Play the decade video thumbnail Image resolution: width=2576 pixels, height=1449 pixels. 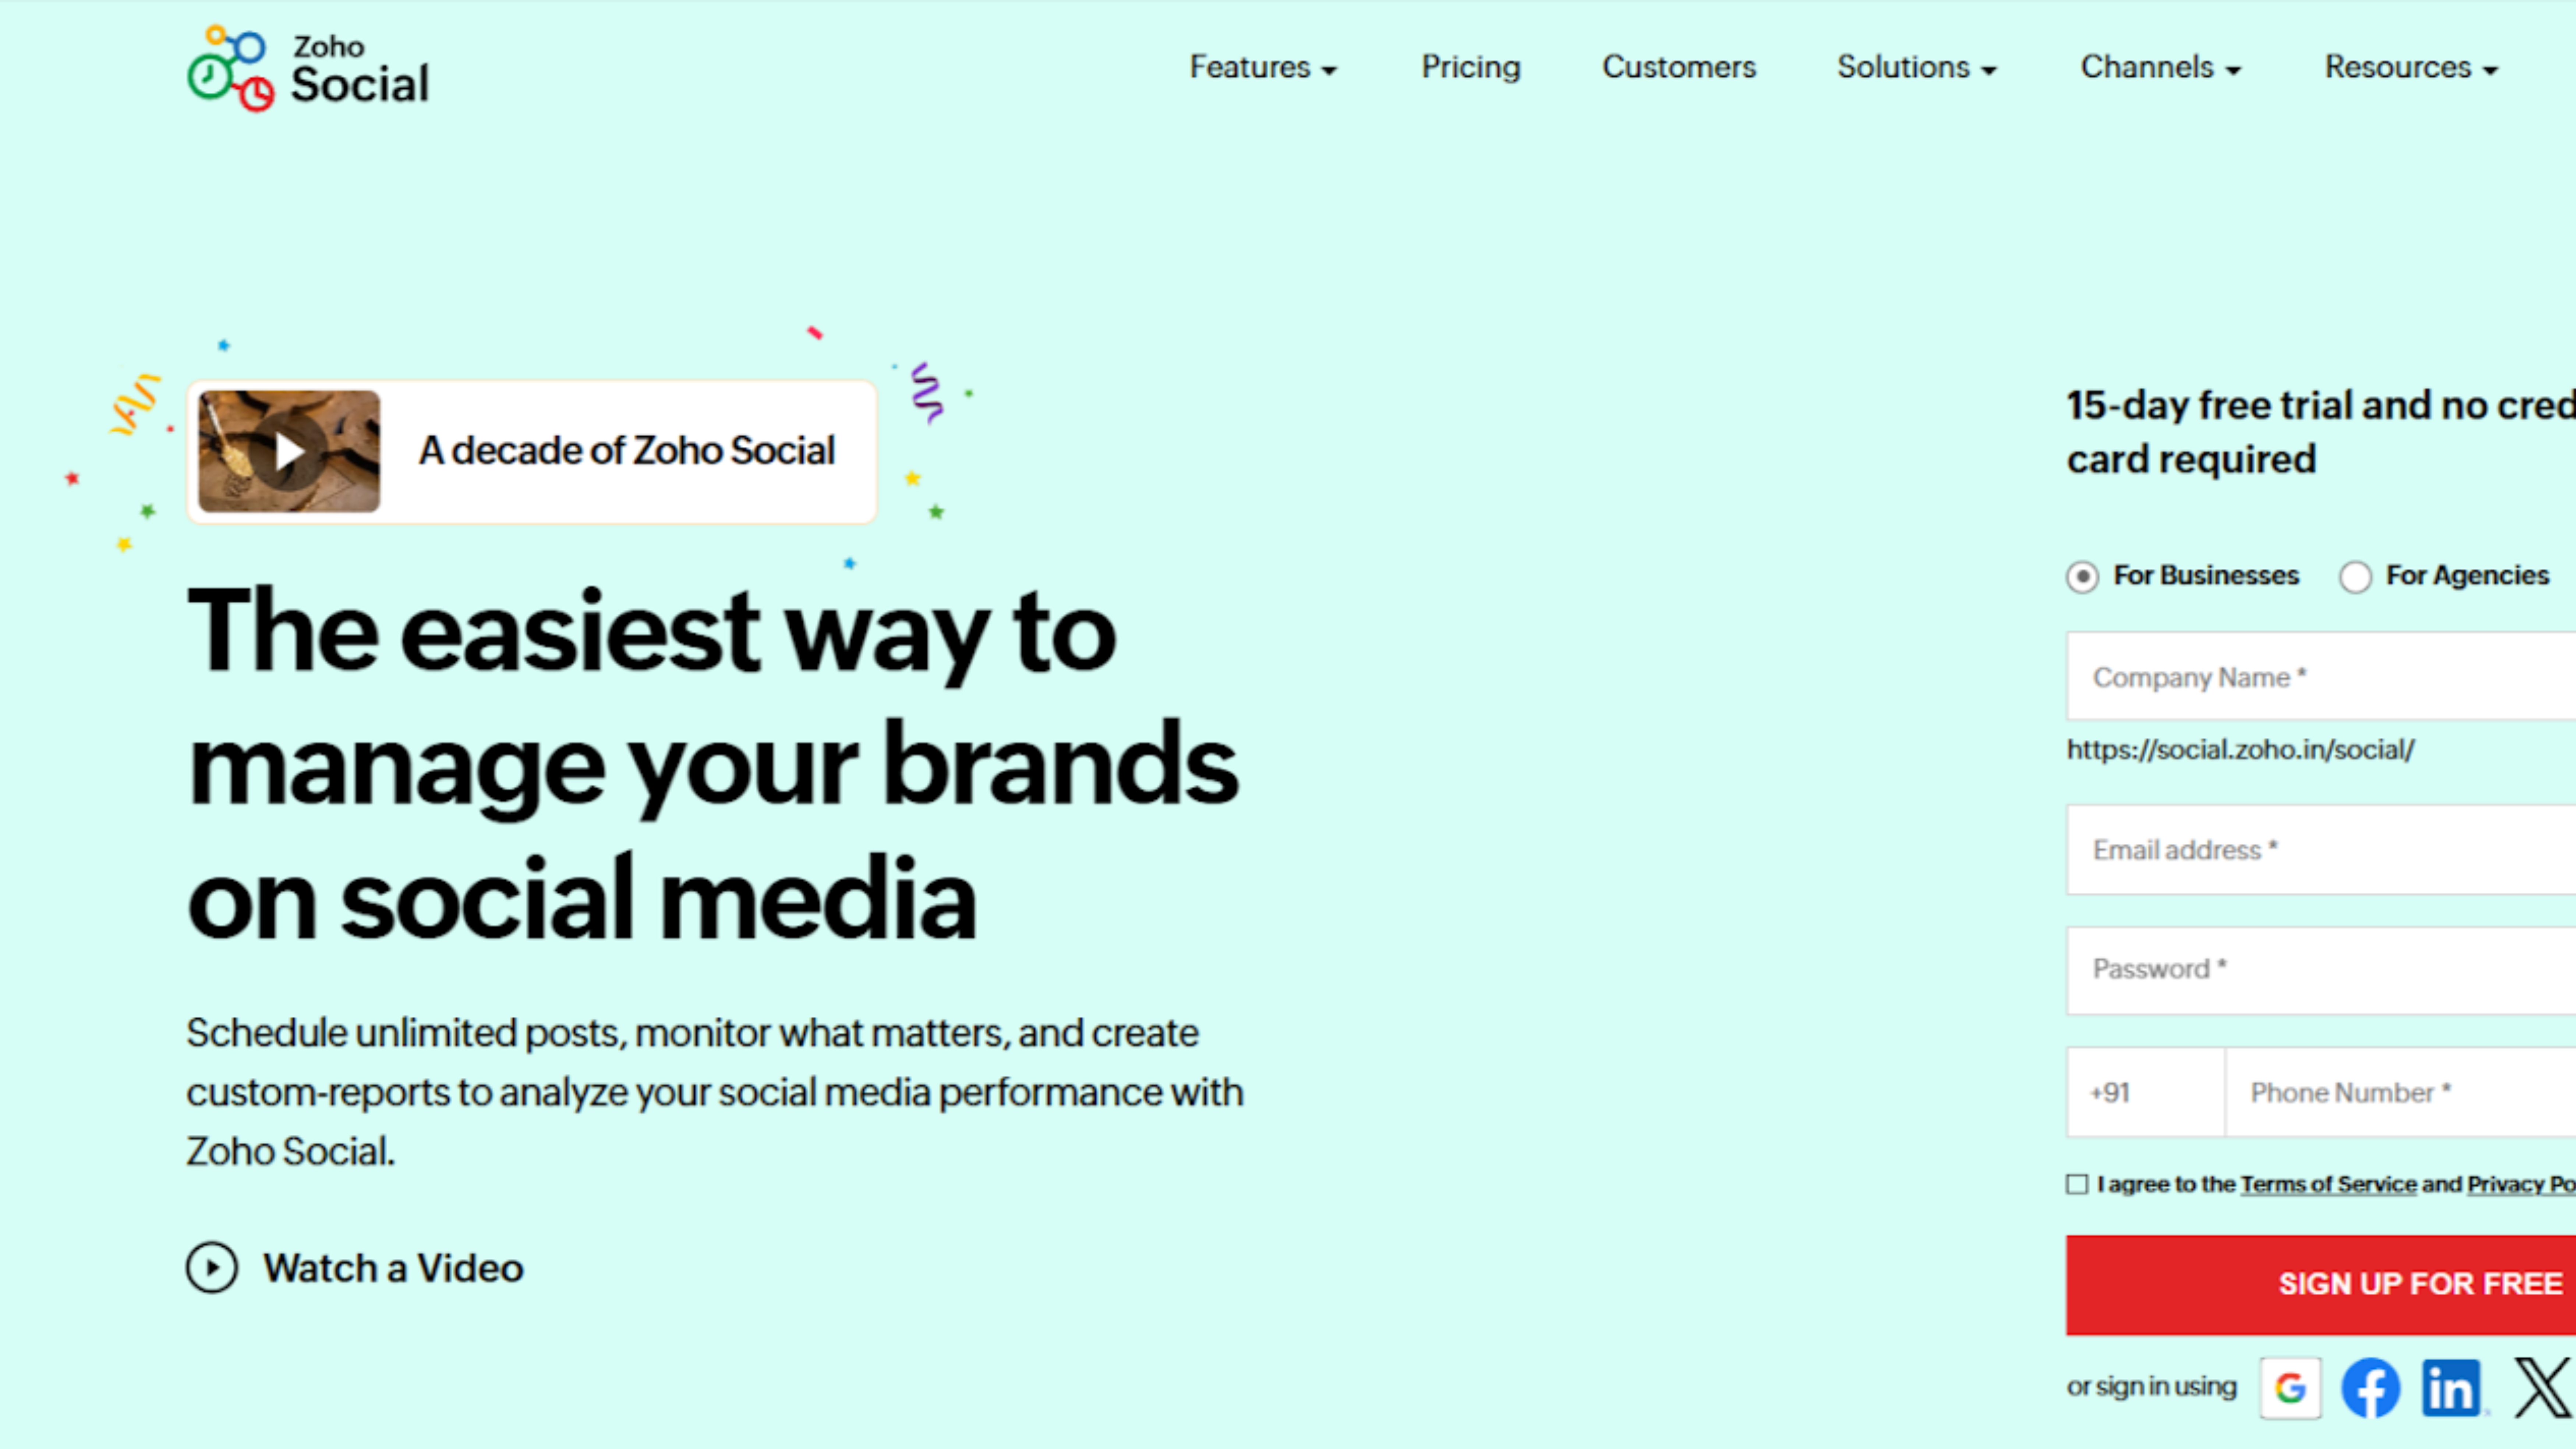[289, 451]
